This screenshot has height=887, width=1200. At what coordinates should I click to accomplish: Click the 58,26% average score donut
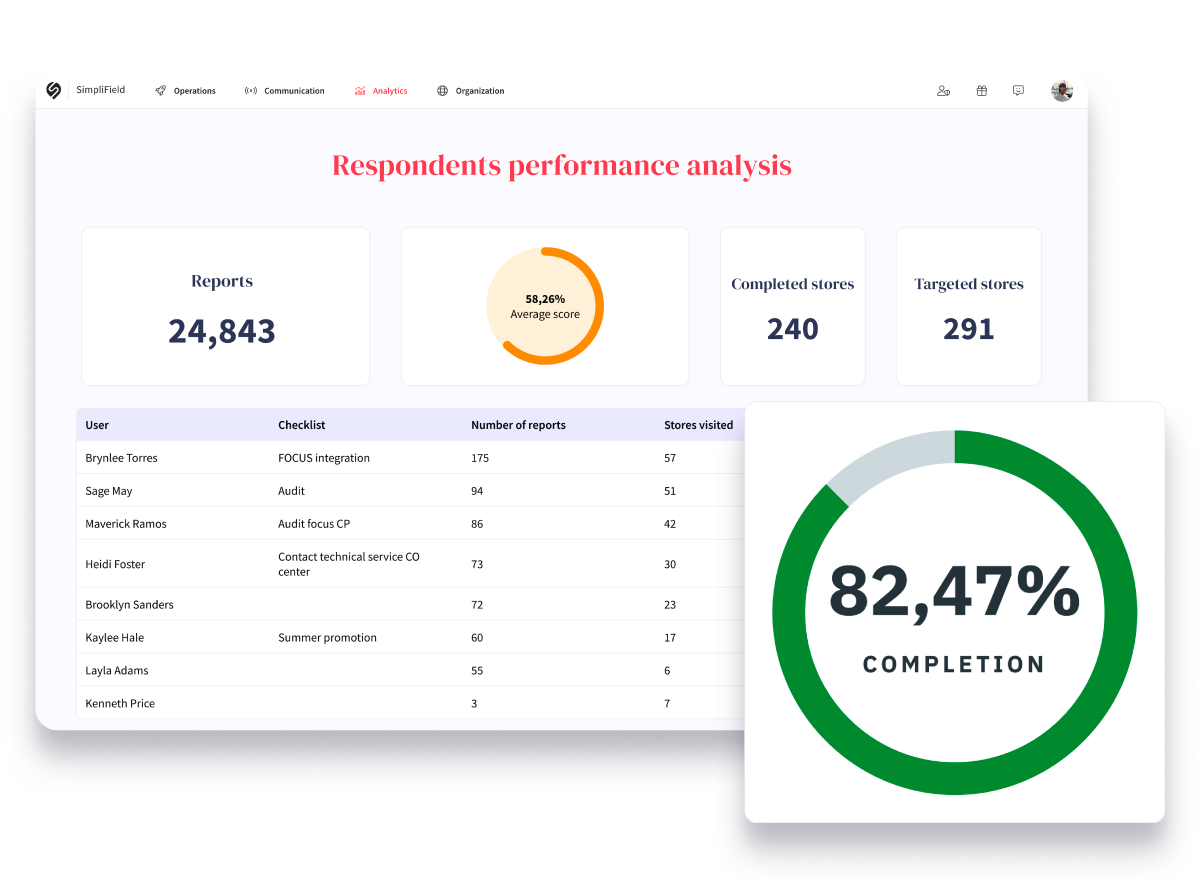[545, 306]
